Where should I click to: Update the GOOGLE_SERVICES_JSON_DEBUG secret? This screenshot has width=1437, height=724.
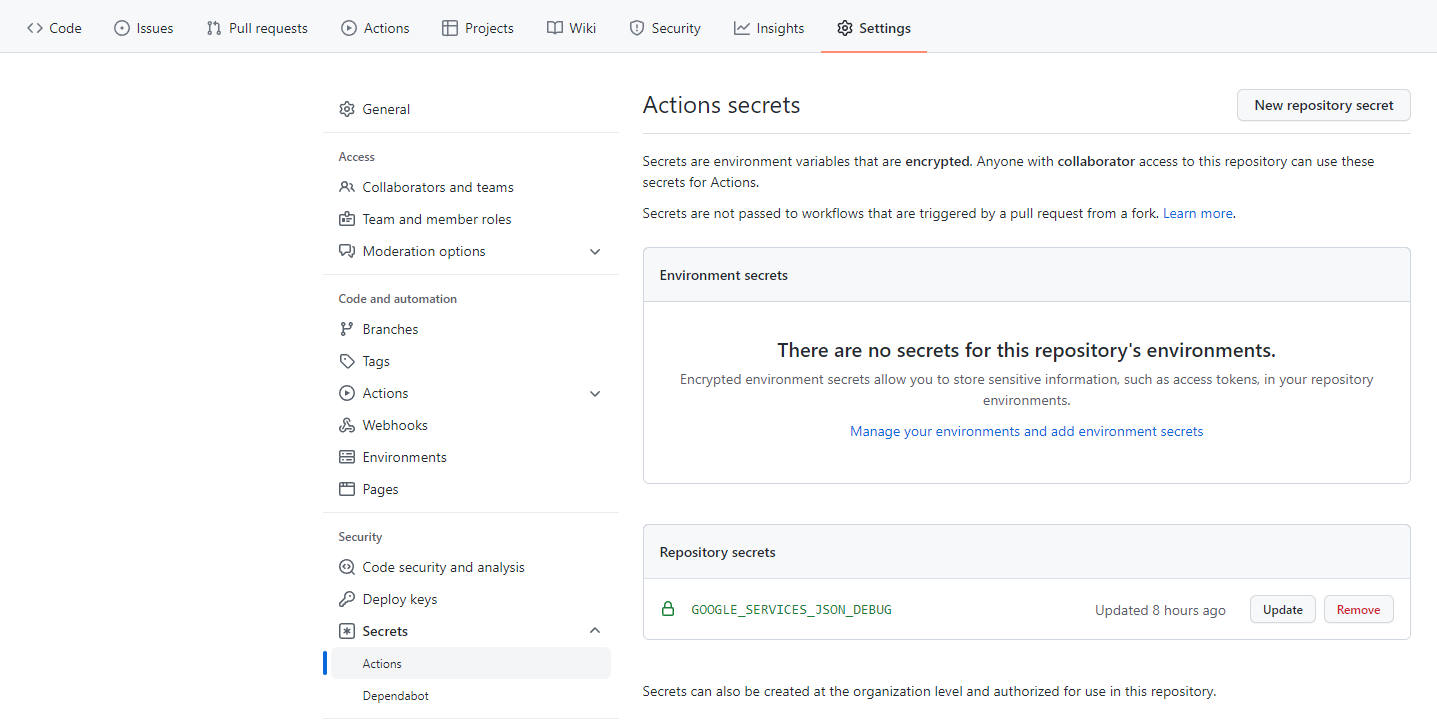click(1282, 609)
